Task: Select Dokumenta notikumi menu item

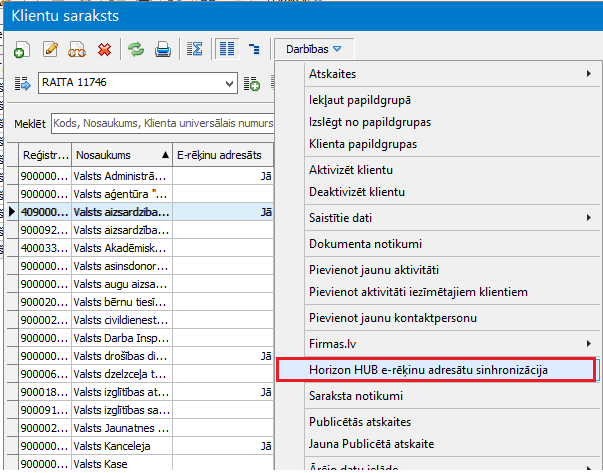Action: [x=450, y=244]
